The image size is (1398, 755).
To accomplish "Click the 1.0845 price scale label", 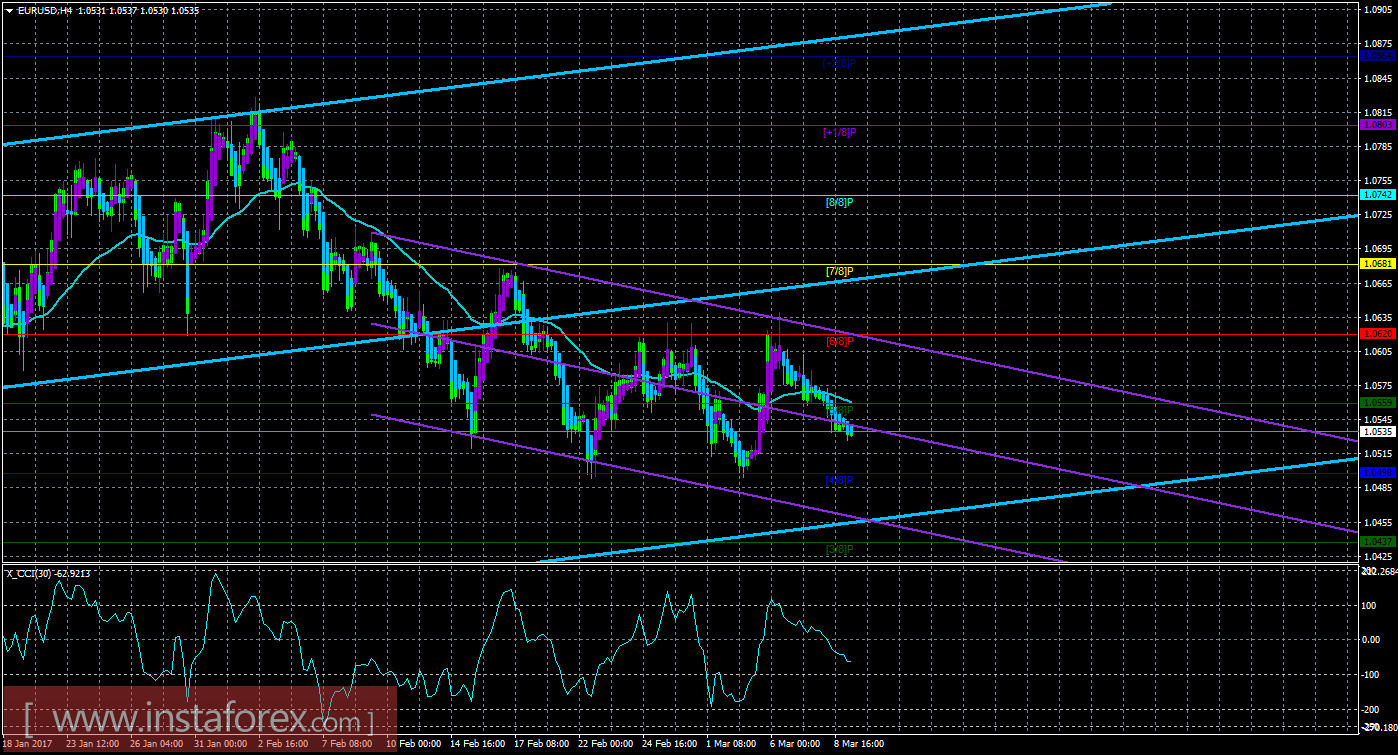I will (x=1377, y=78).
